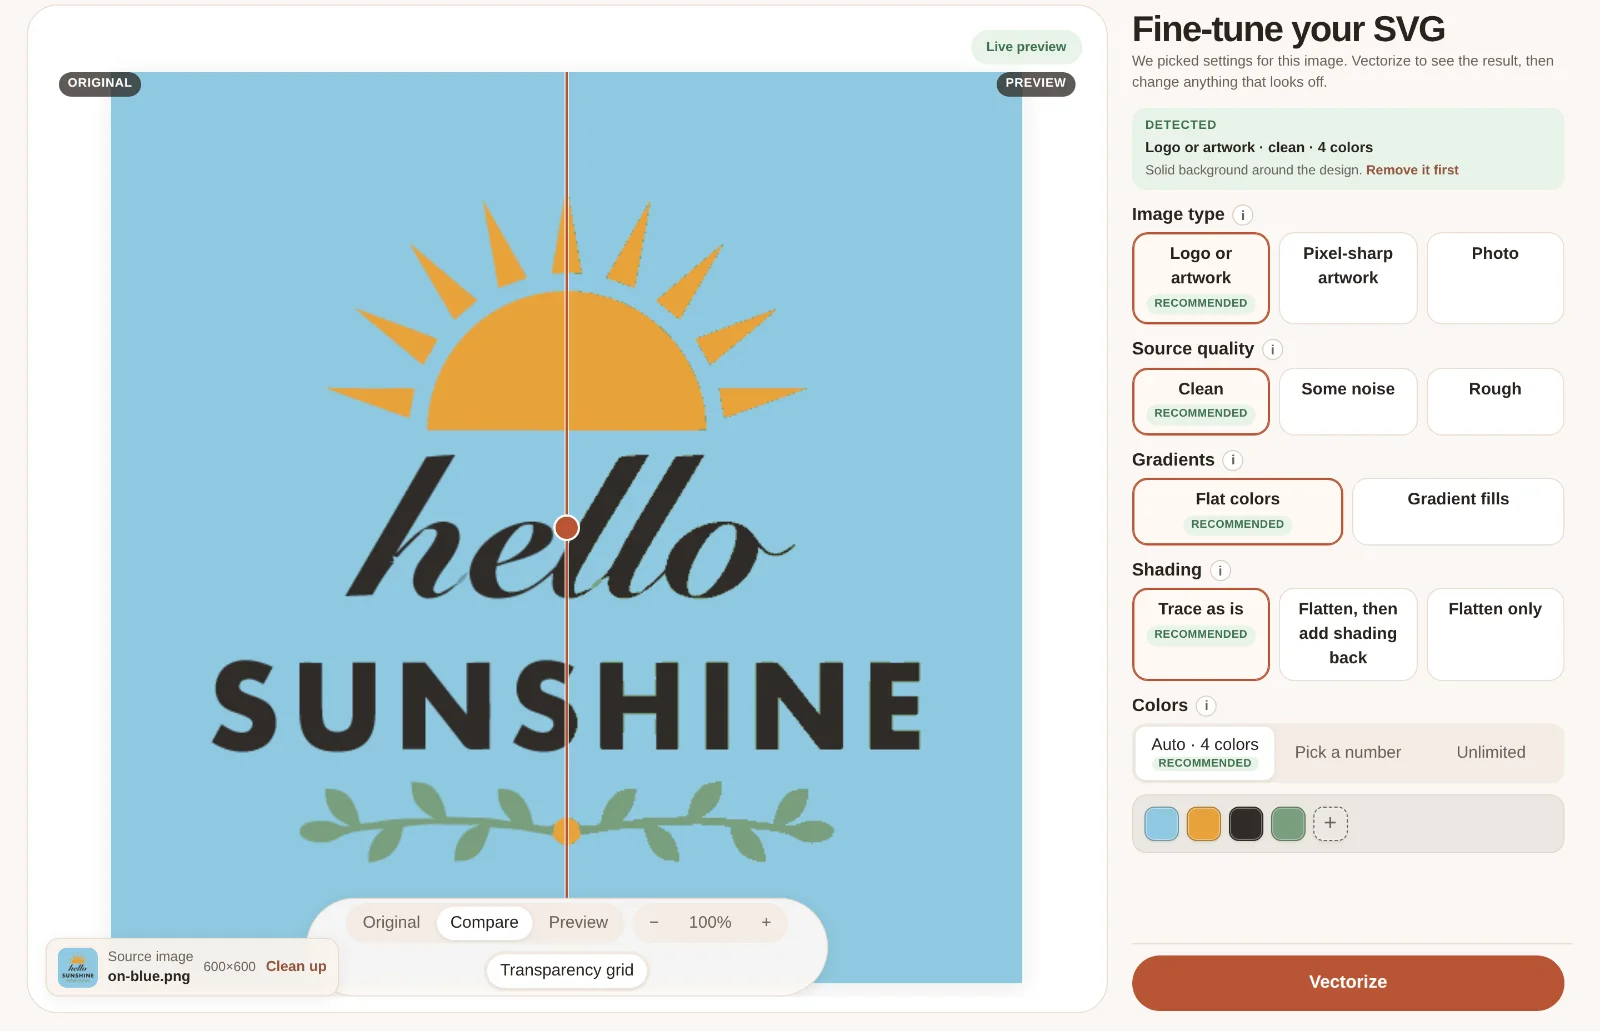Open the Image type info icon
Screen dimensions: 1600x1031
tap(1243, 215)
